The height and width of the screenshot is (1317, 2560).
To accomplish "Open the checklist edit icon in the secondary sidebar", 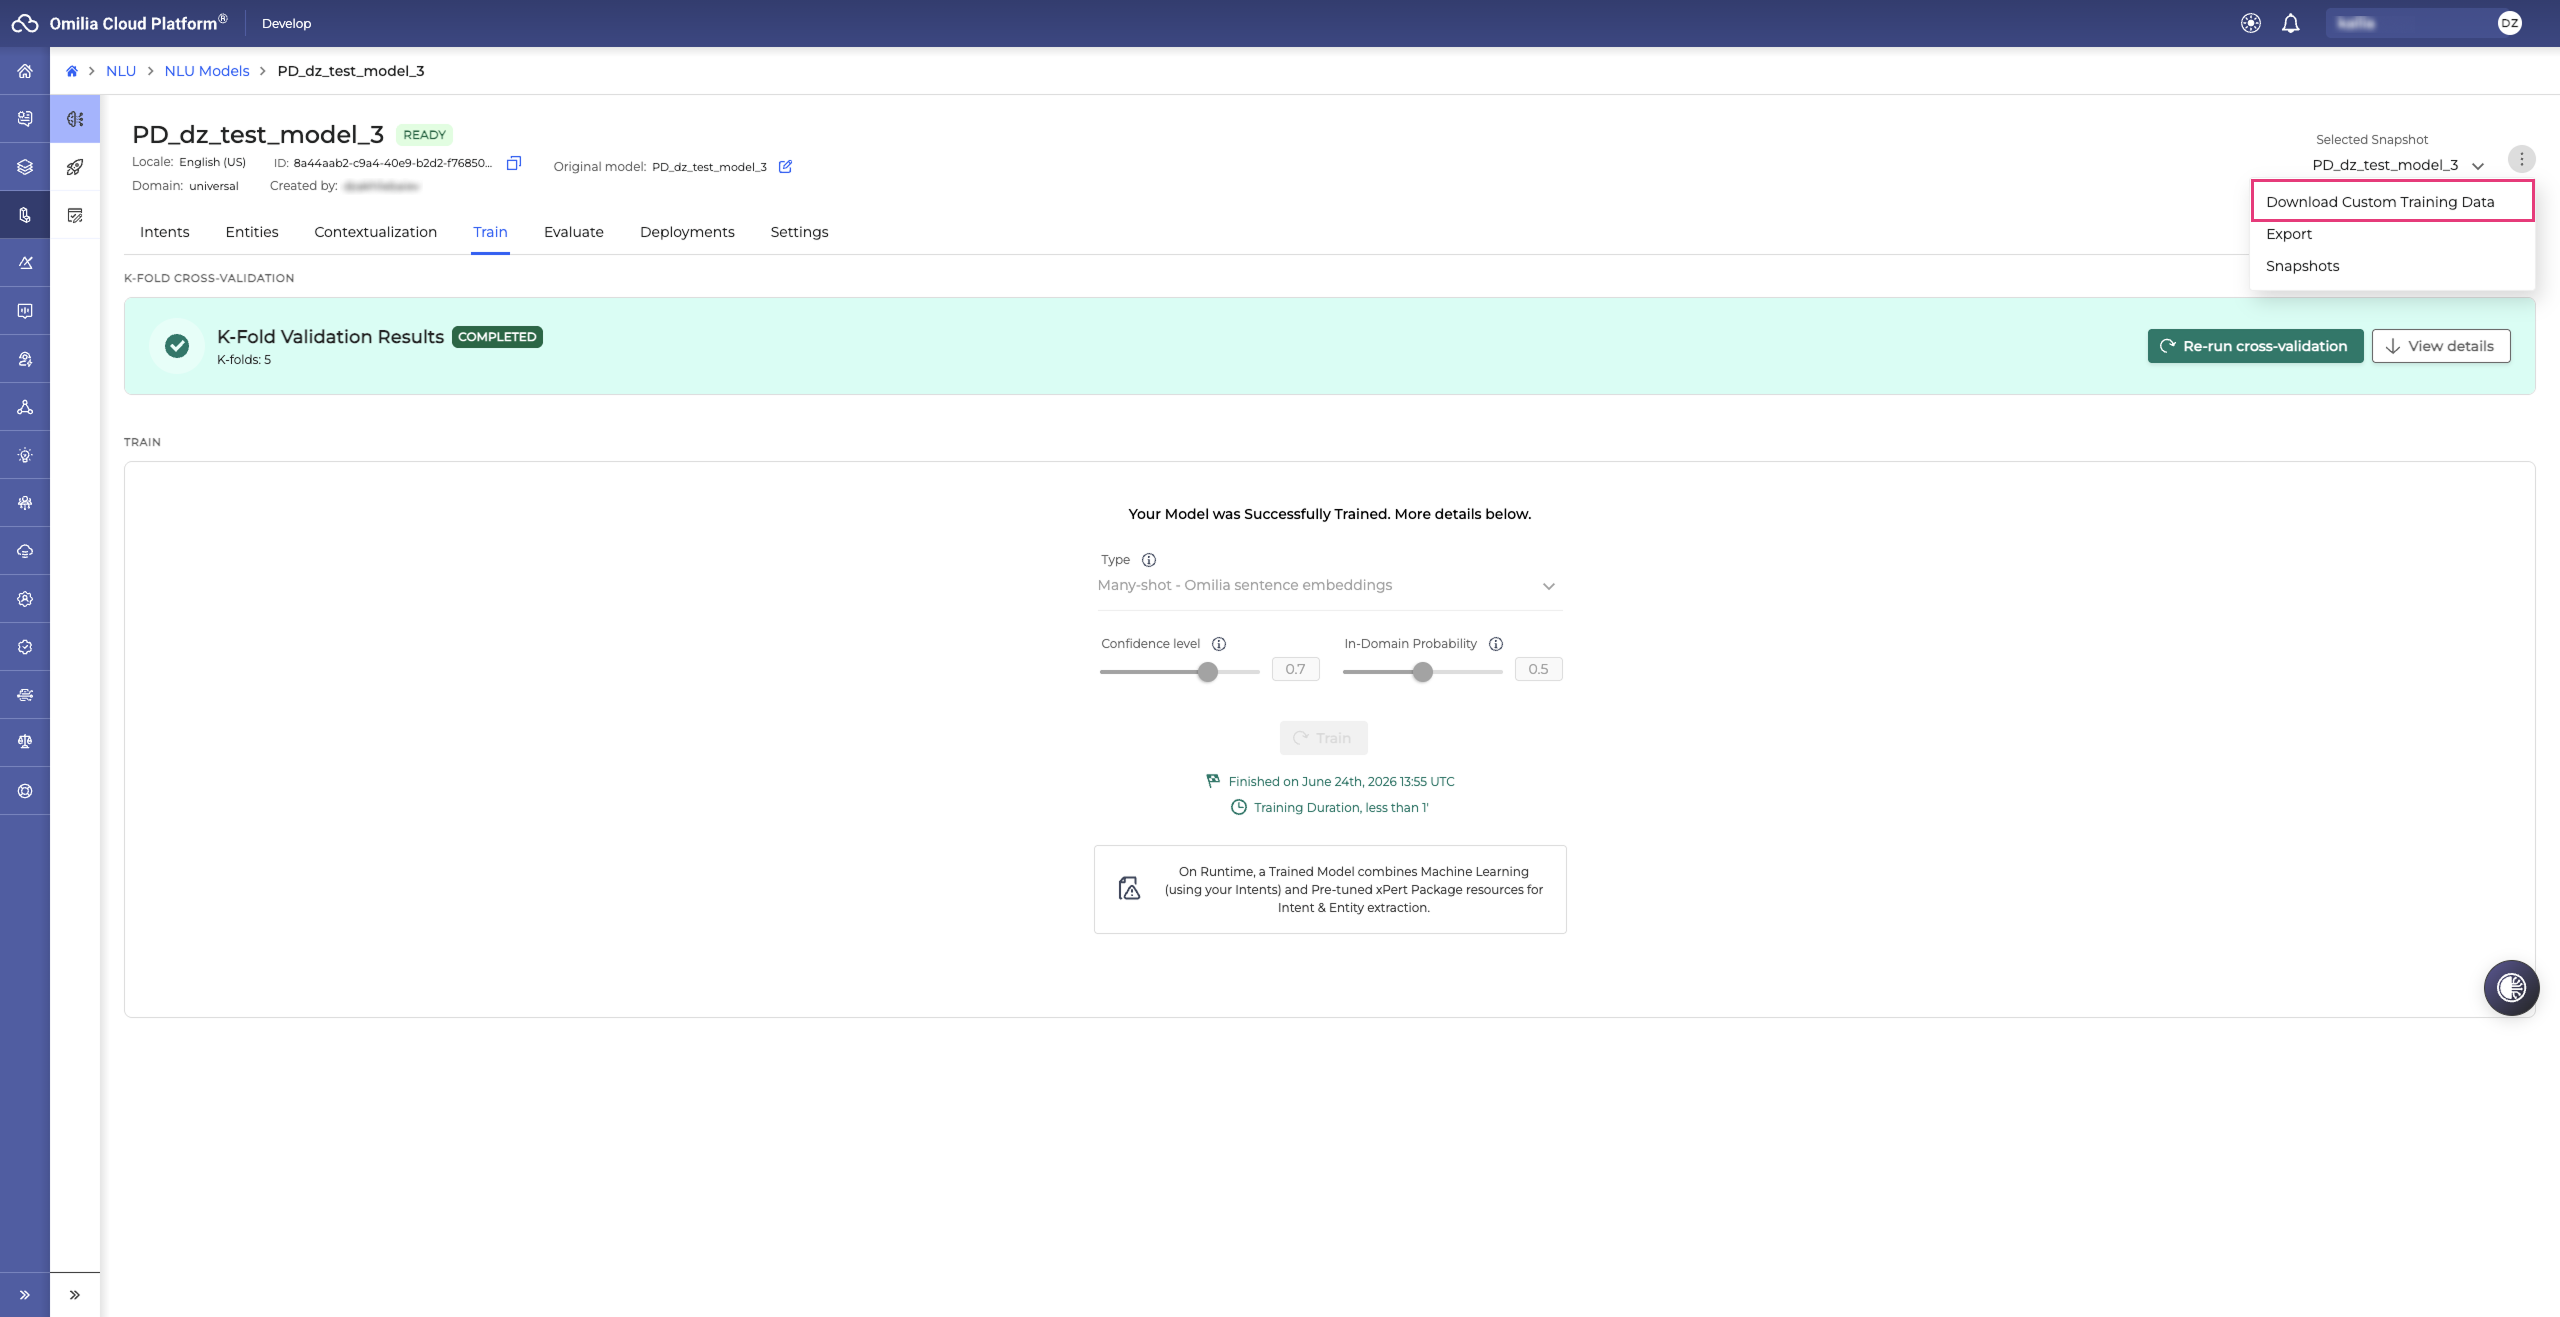I will coord(75,215).
